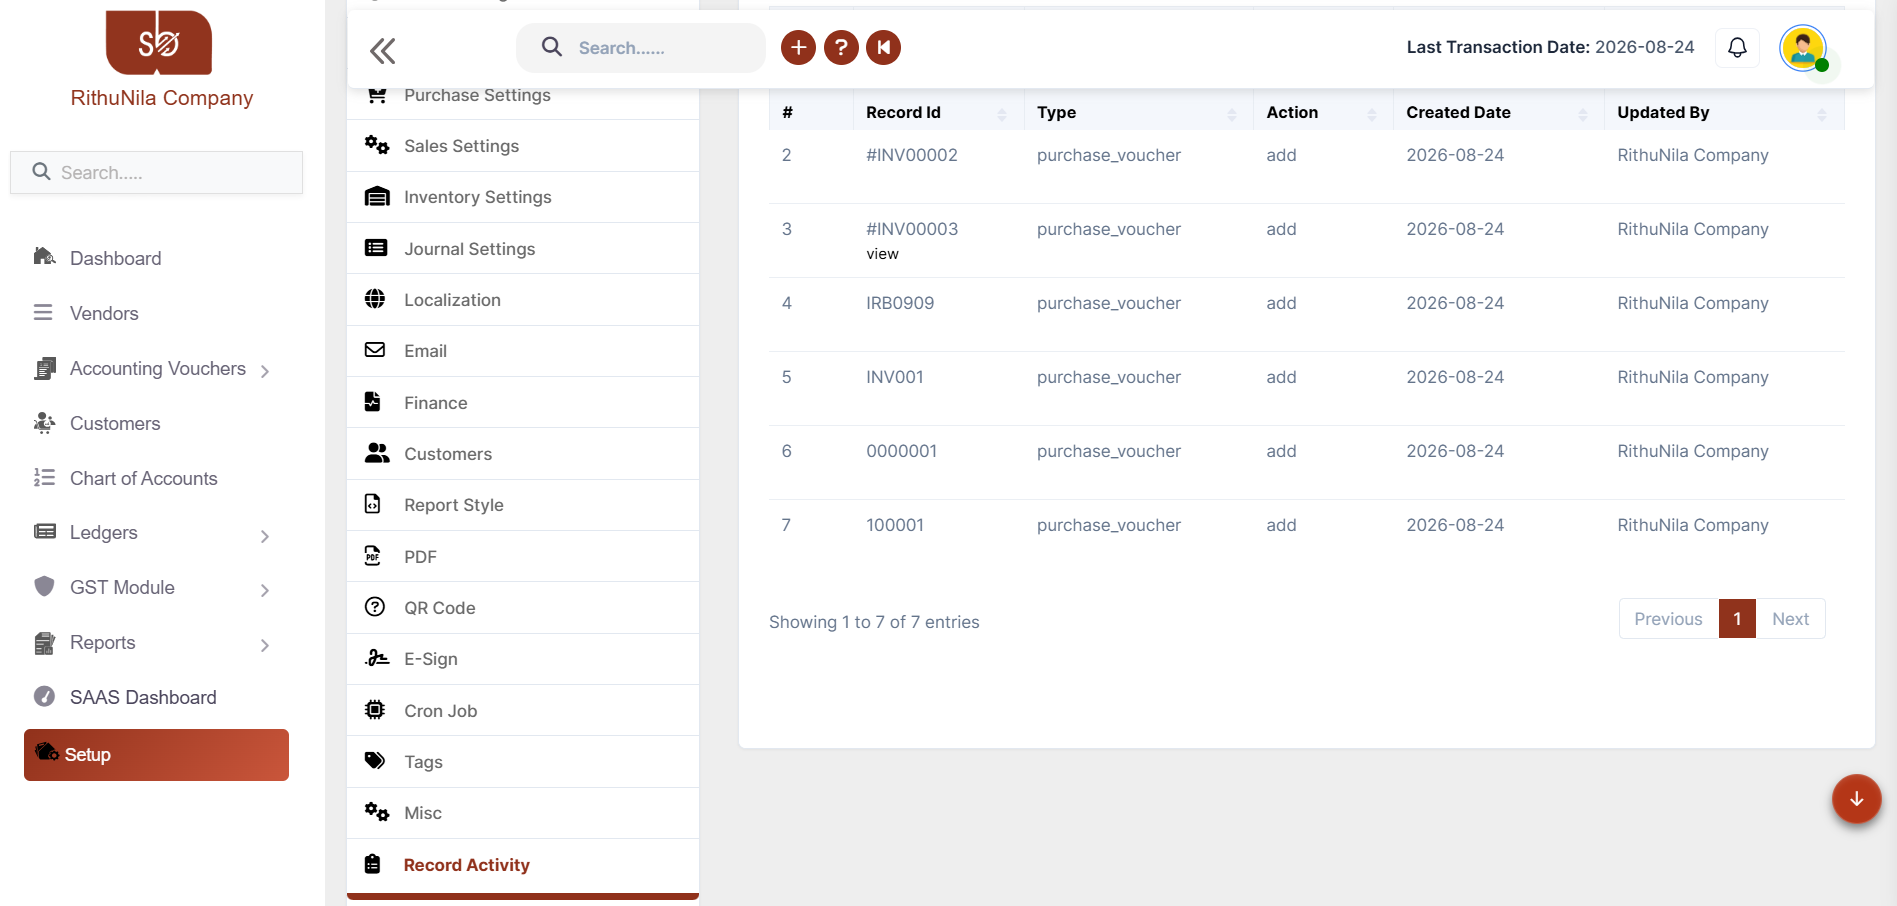Screen dimensions: 1897x906
Task: Focus the sidebar Search field
Action: (x=156, y=172)
